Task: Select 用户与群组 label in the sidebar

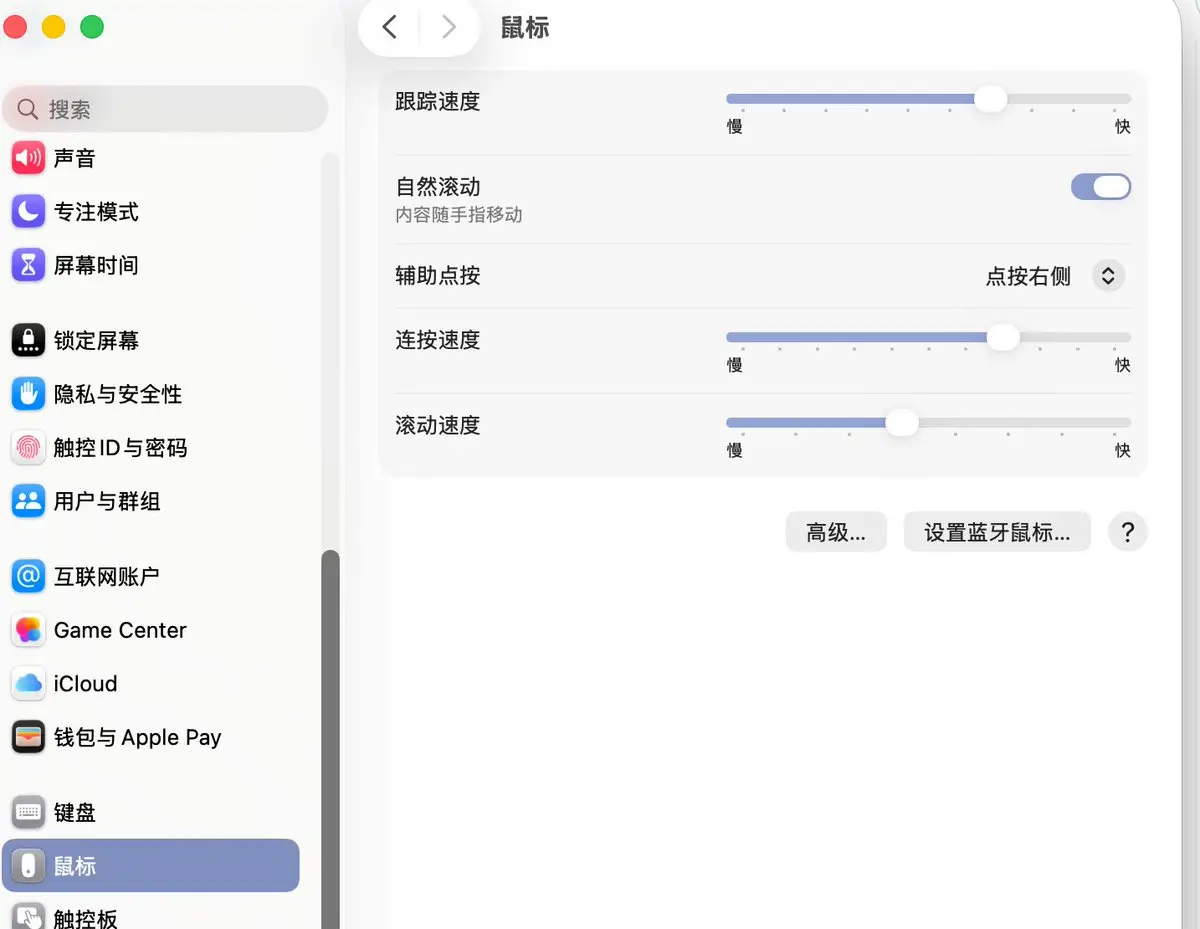Action: pos(107,501)
